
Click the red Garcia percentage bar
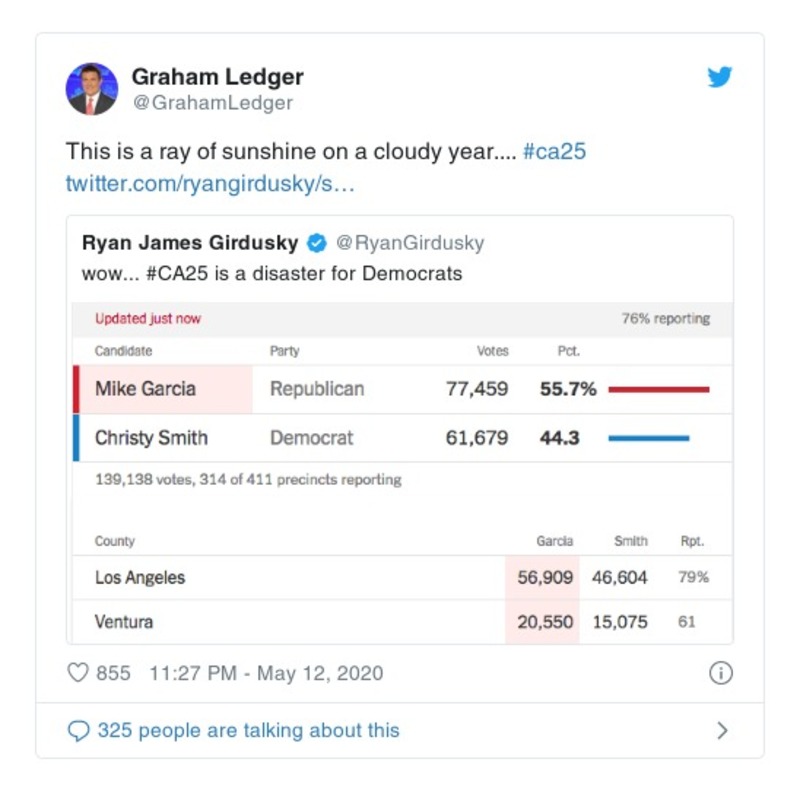[x=658, y=389]
